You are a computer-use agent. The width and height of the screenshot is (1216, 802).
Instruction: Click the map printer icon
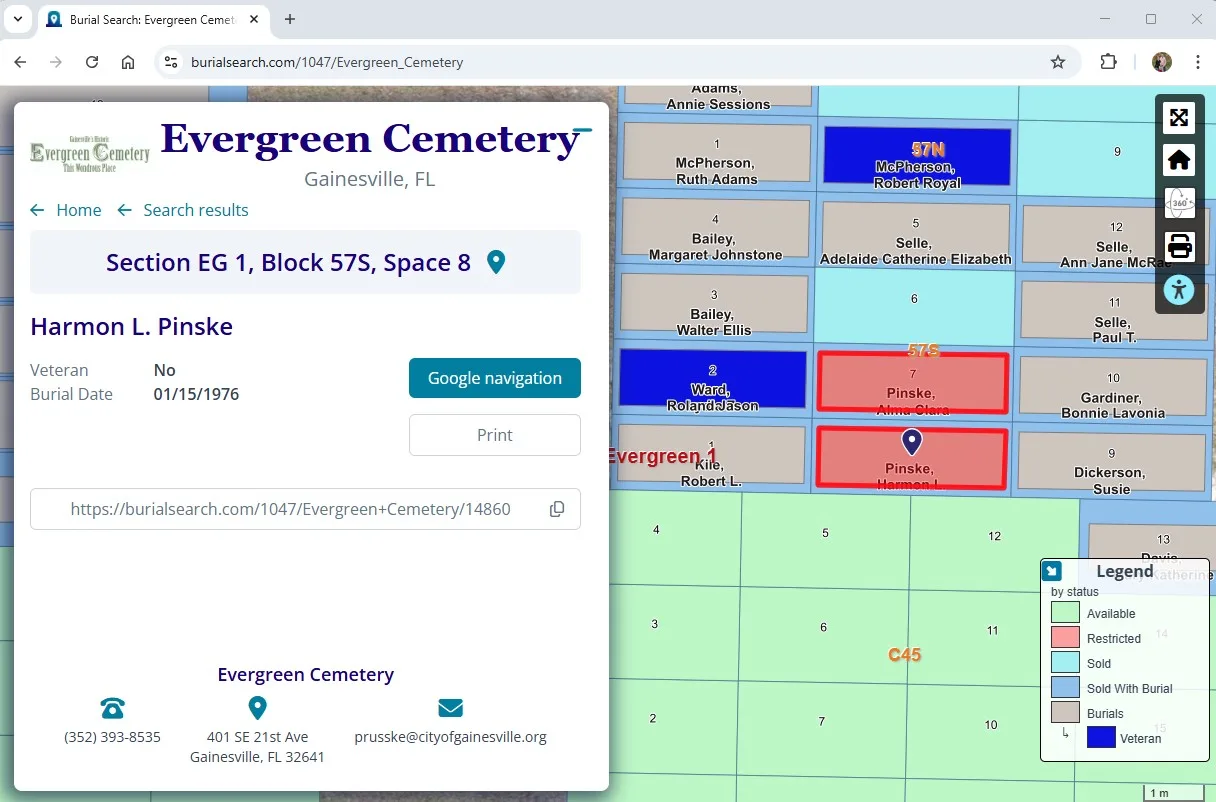coord(1179,246)
